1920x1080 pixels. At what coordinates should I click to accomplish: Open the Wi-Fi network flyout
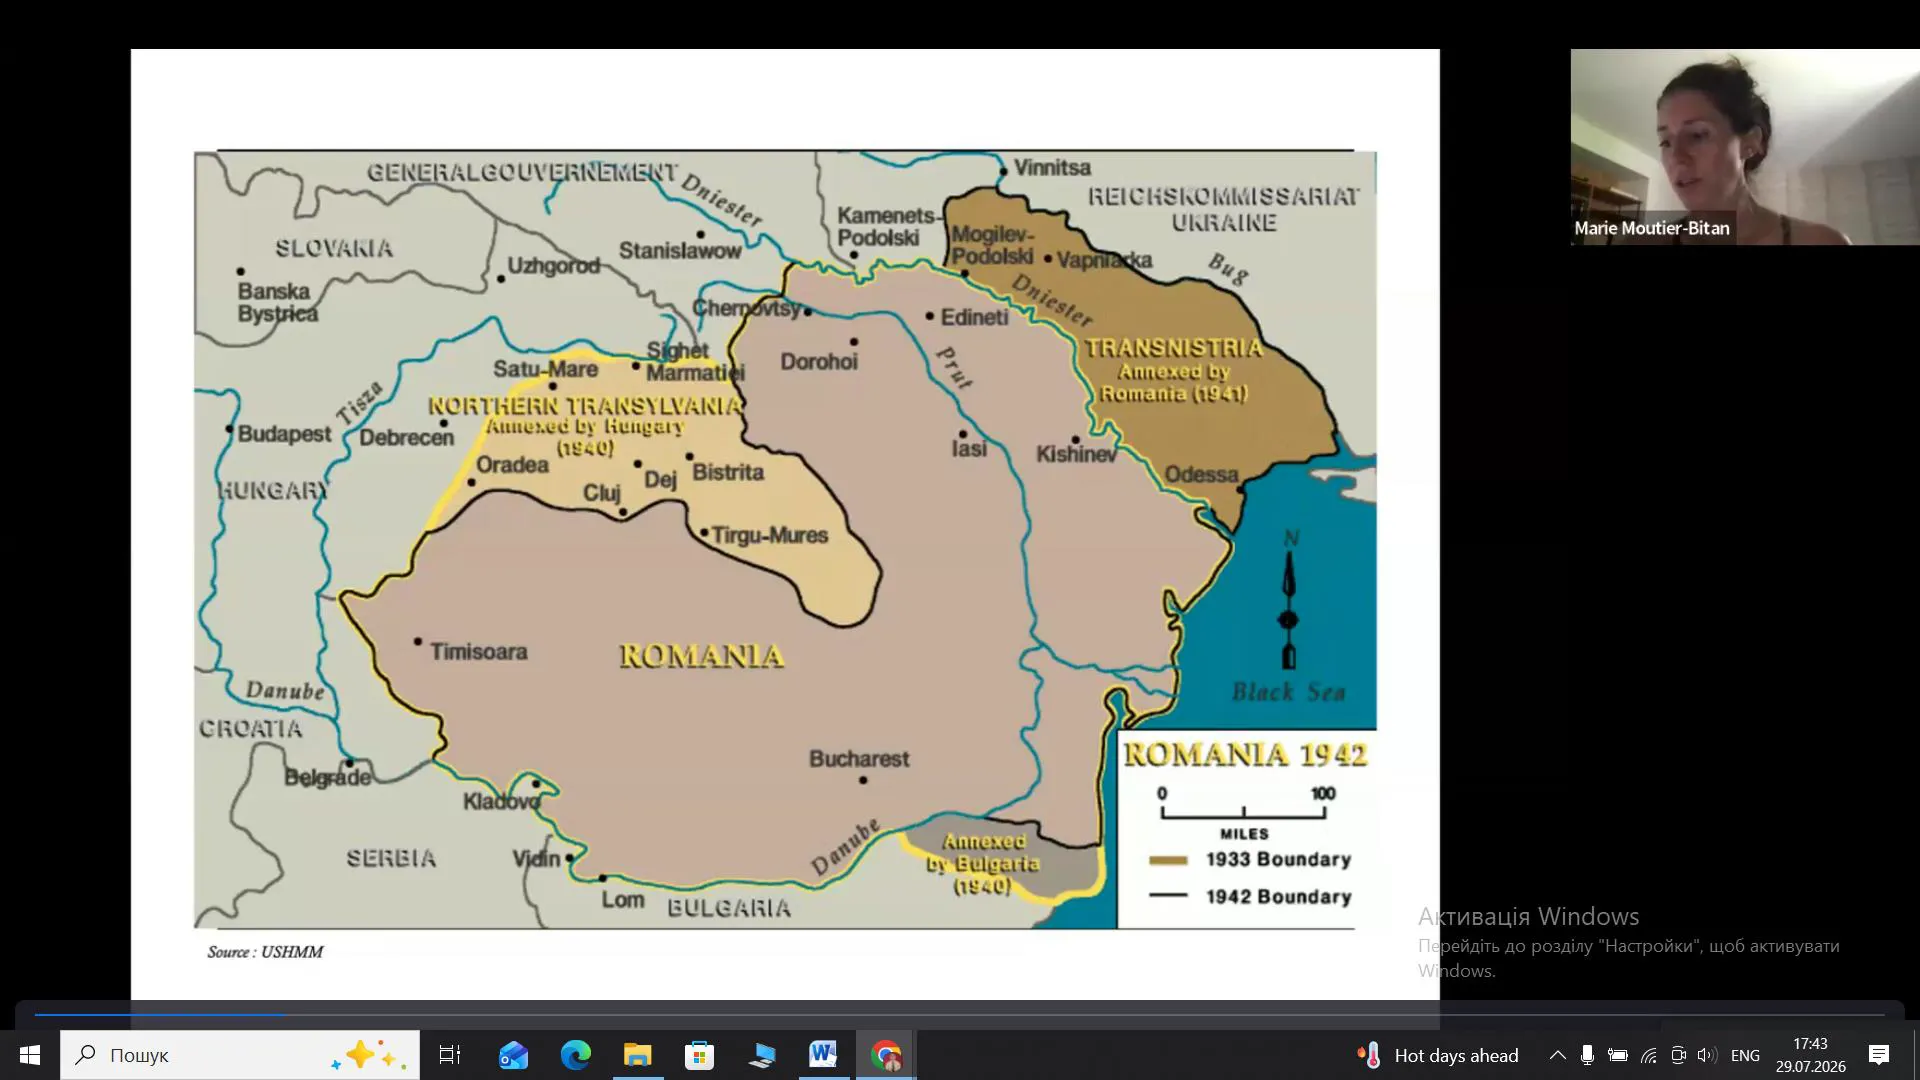(1648, 1055)
